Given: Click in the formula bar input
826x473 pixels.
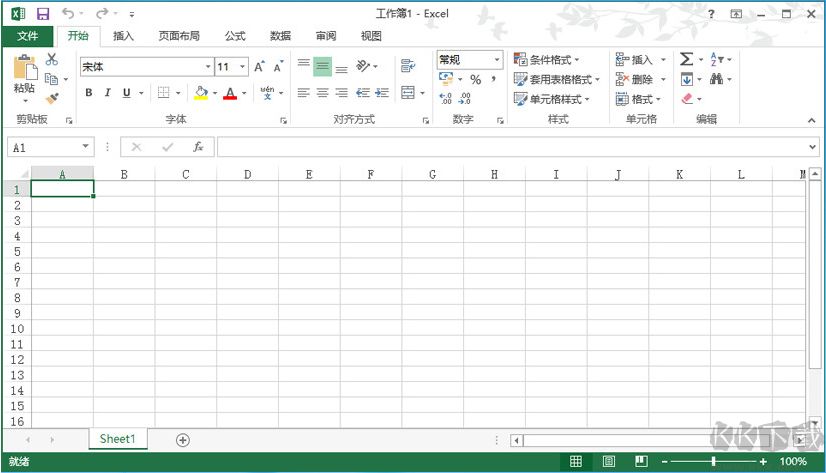Looking at the screenshot, I should [512, 147].
